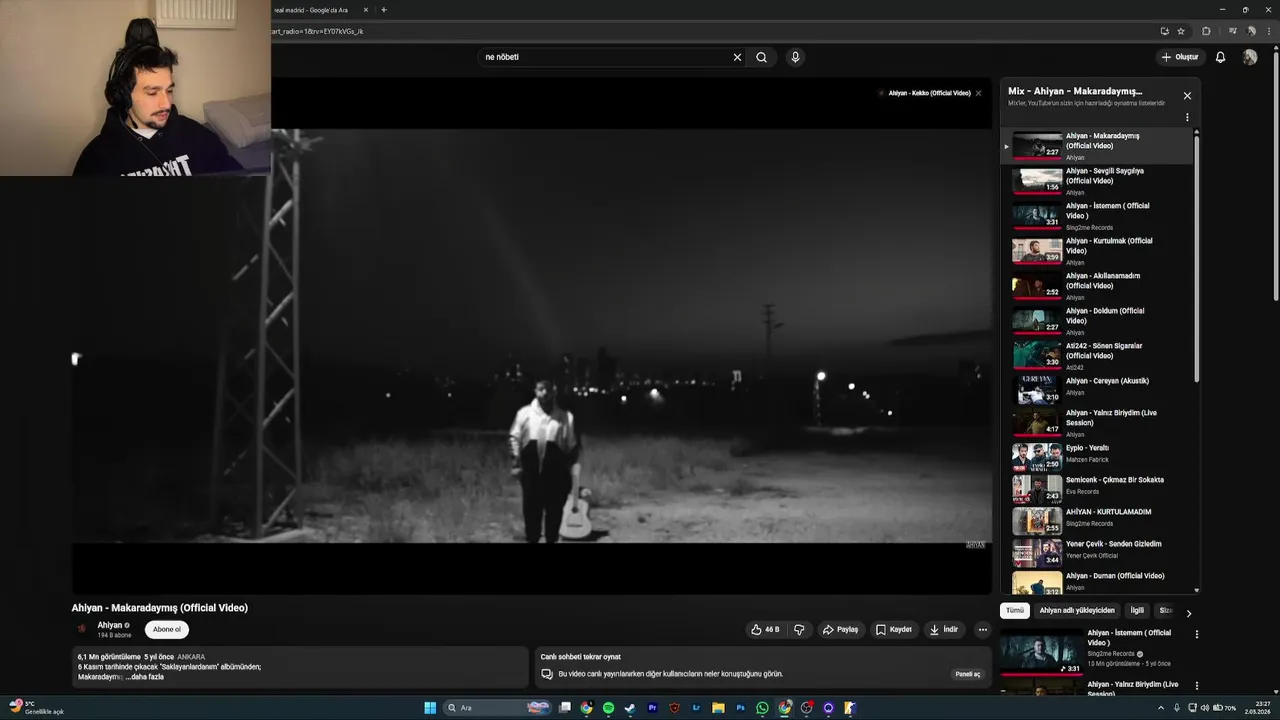Subscribe with the Abone ol button
The height and width of the screenshot is (720, 1280).
click(x=167, y=629)
